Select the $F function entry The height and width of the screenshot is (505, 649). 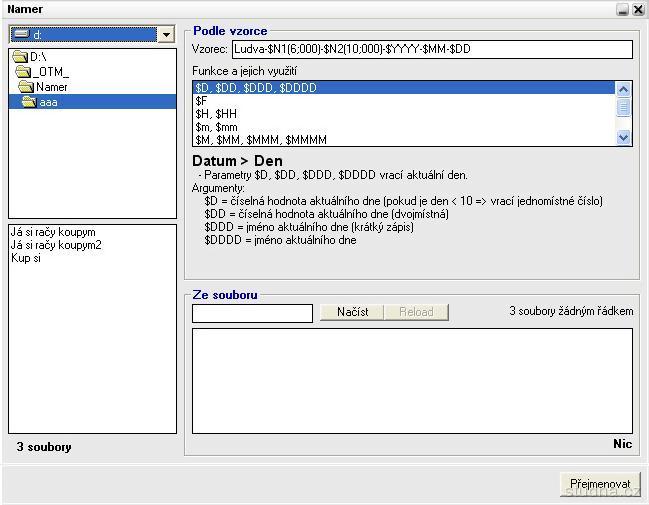coord(202,101)
